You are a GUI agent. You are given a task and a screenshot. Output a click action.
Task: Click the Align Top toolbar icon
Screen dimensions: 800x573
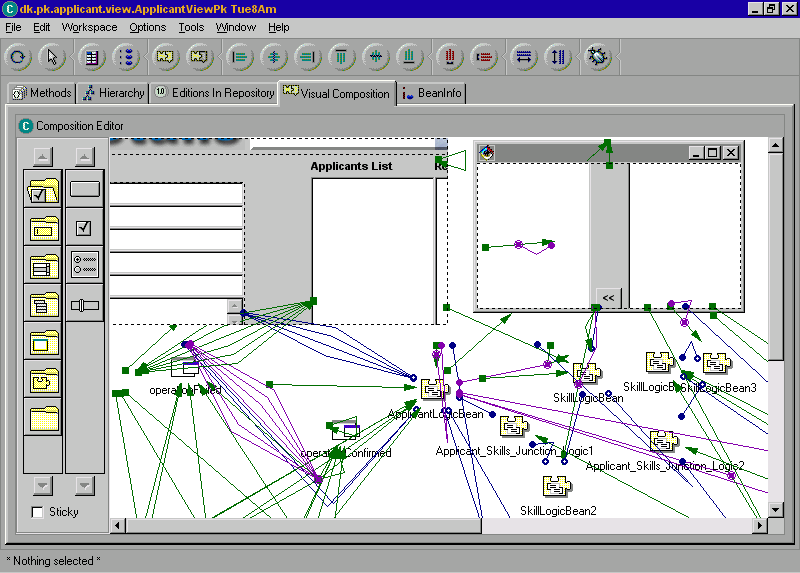pos(342,58)
